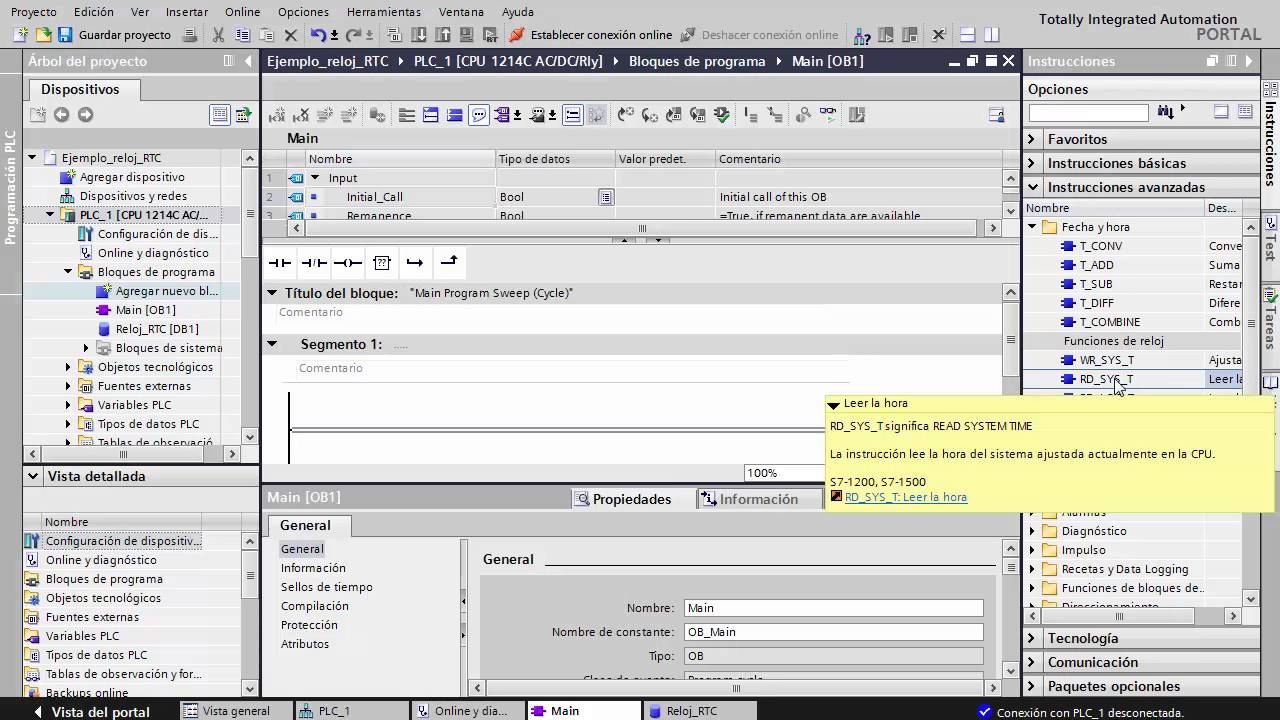Image resolution: width=1280 pixels, height=720 pixels.
Task: Click Agregar nuevo bloque in project tree
Action: tap(167, 291)
